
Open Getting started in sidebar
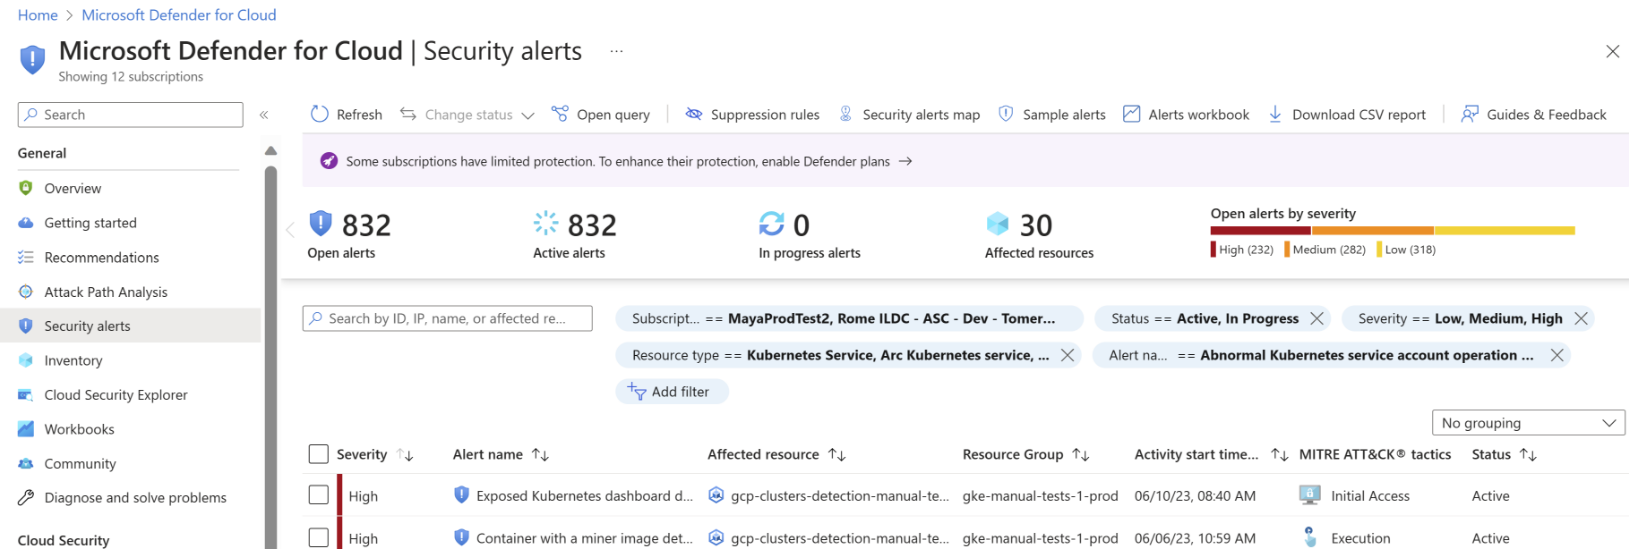[90, 223]
